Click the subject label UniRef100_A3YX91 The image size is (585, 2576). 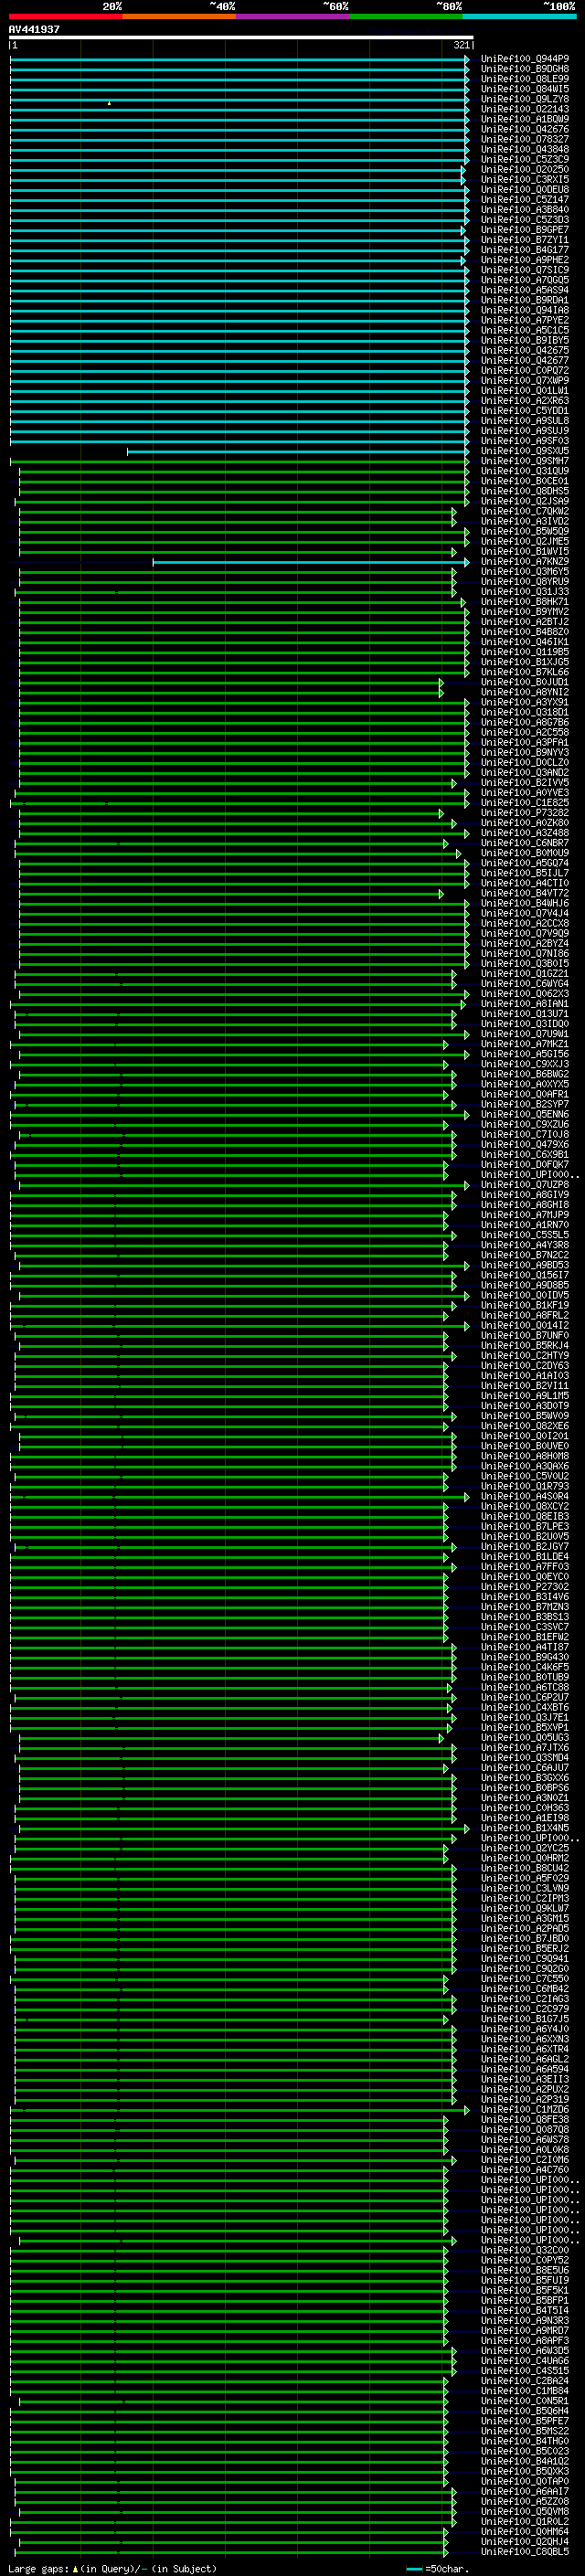click(525, 702)
